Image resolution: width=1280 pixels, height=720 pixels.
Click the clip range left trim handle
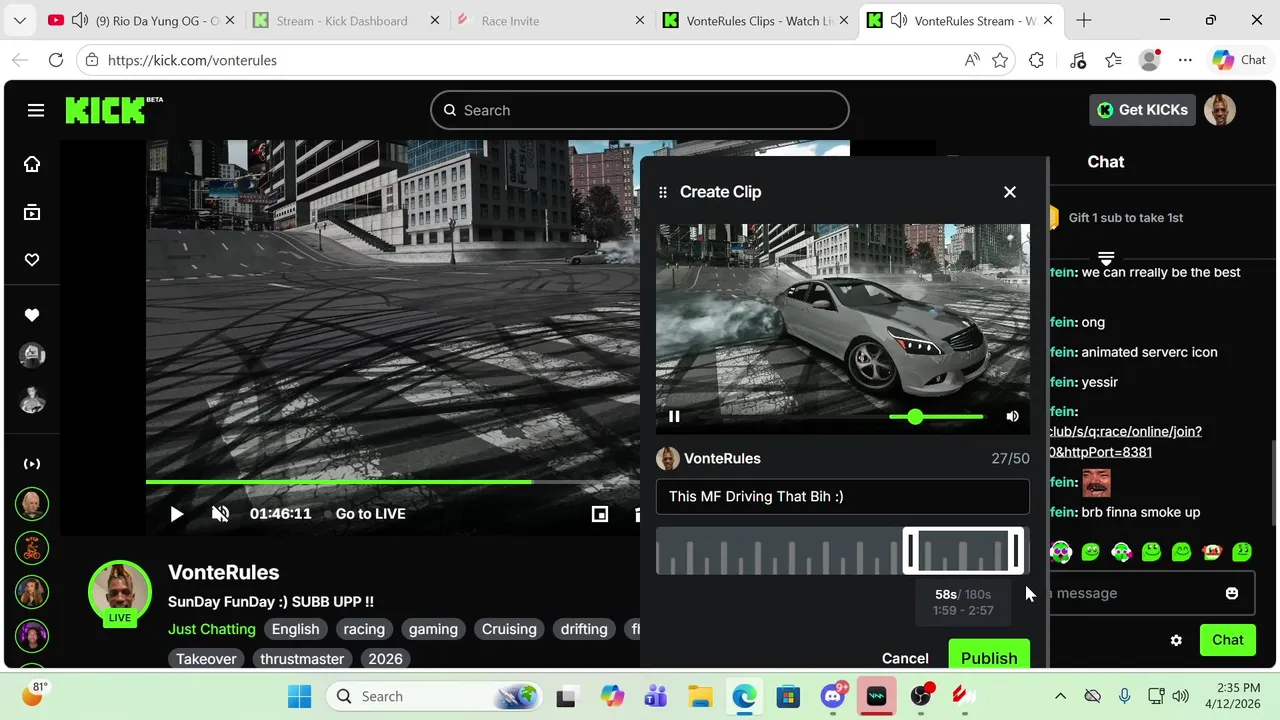pyautogui.click(x=910, y=551)
